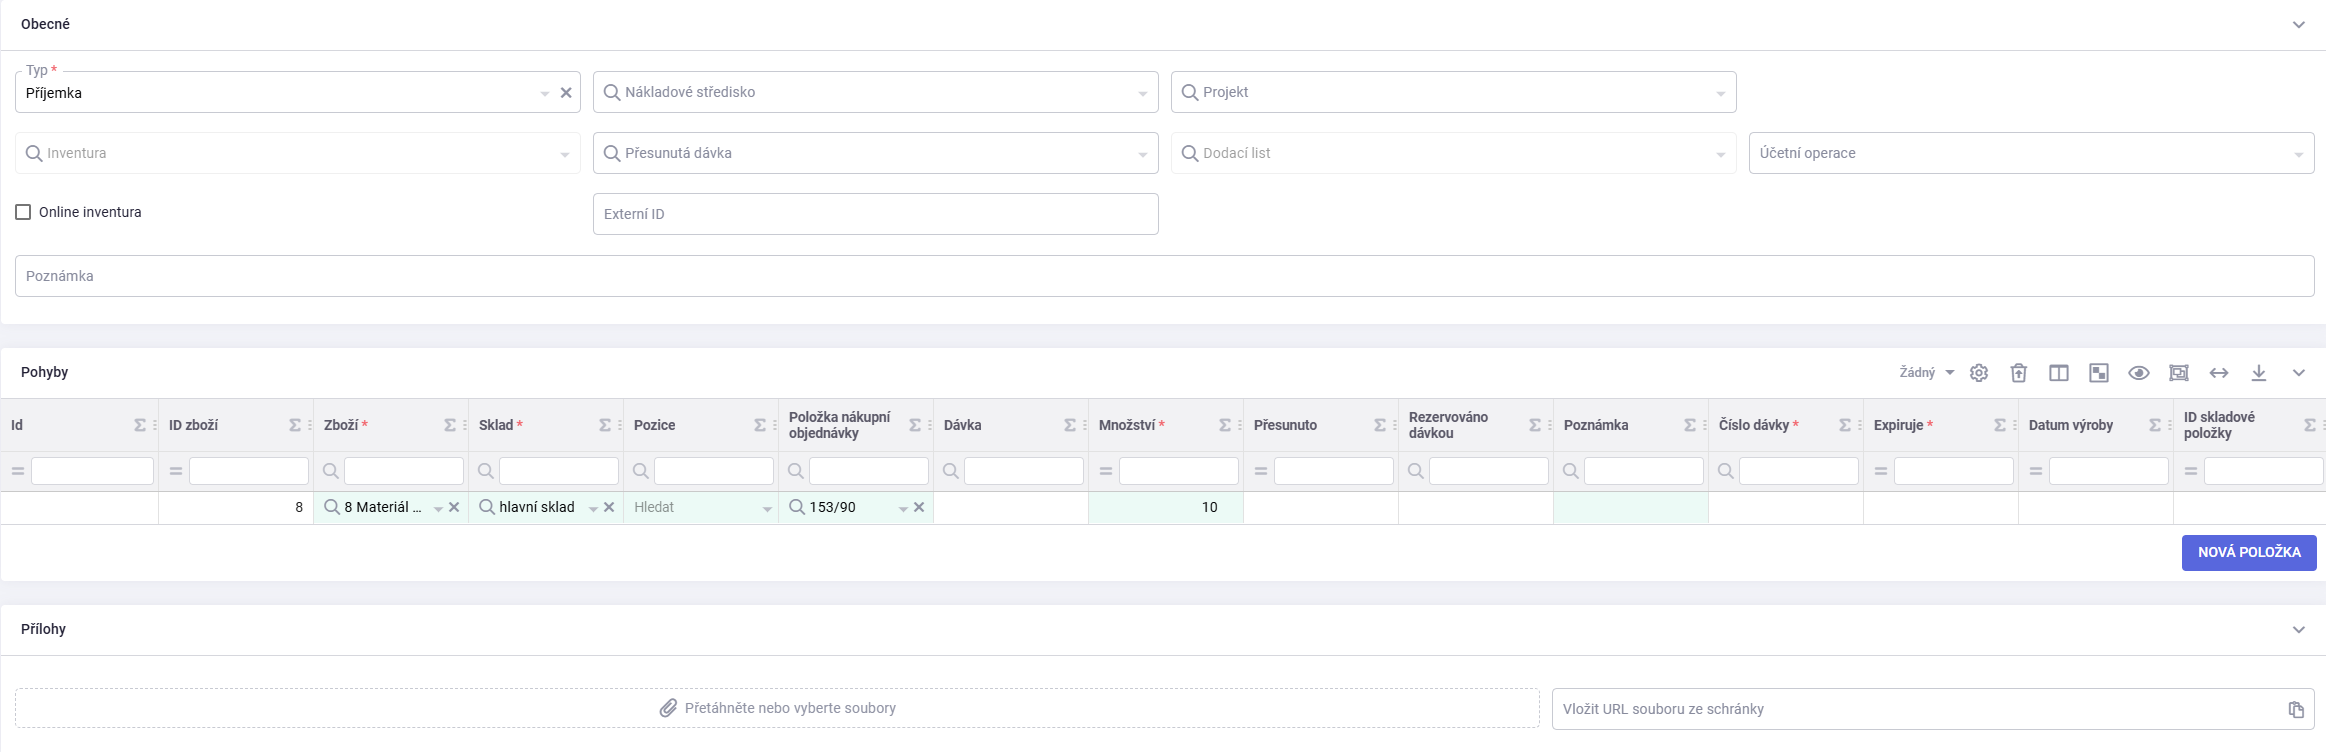Open the Dodací list lookup field
Image resolution: width=2326 pixels, height=752 pixels.
pos(1454,153)
